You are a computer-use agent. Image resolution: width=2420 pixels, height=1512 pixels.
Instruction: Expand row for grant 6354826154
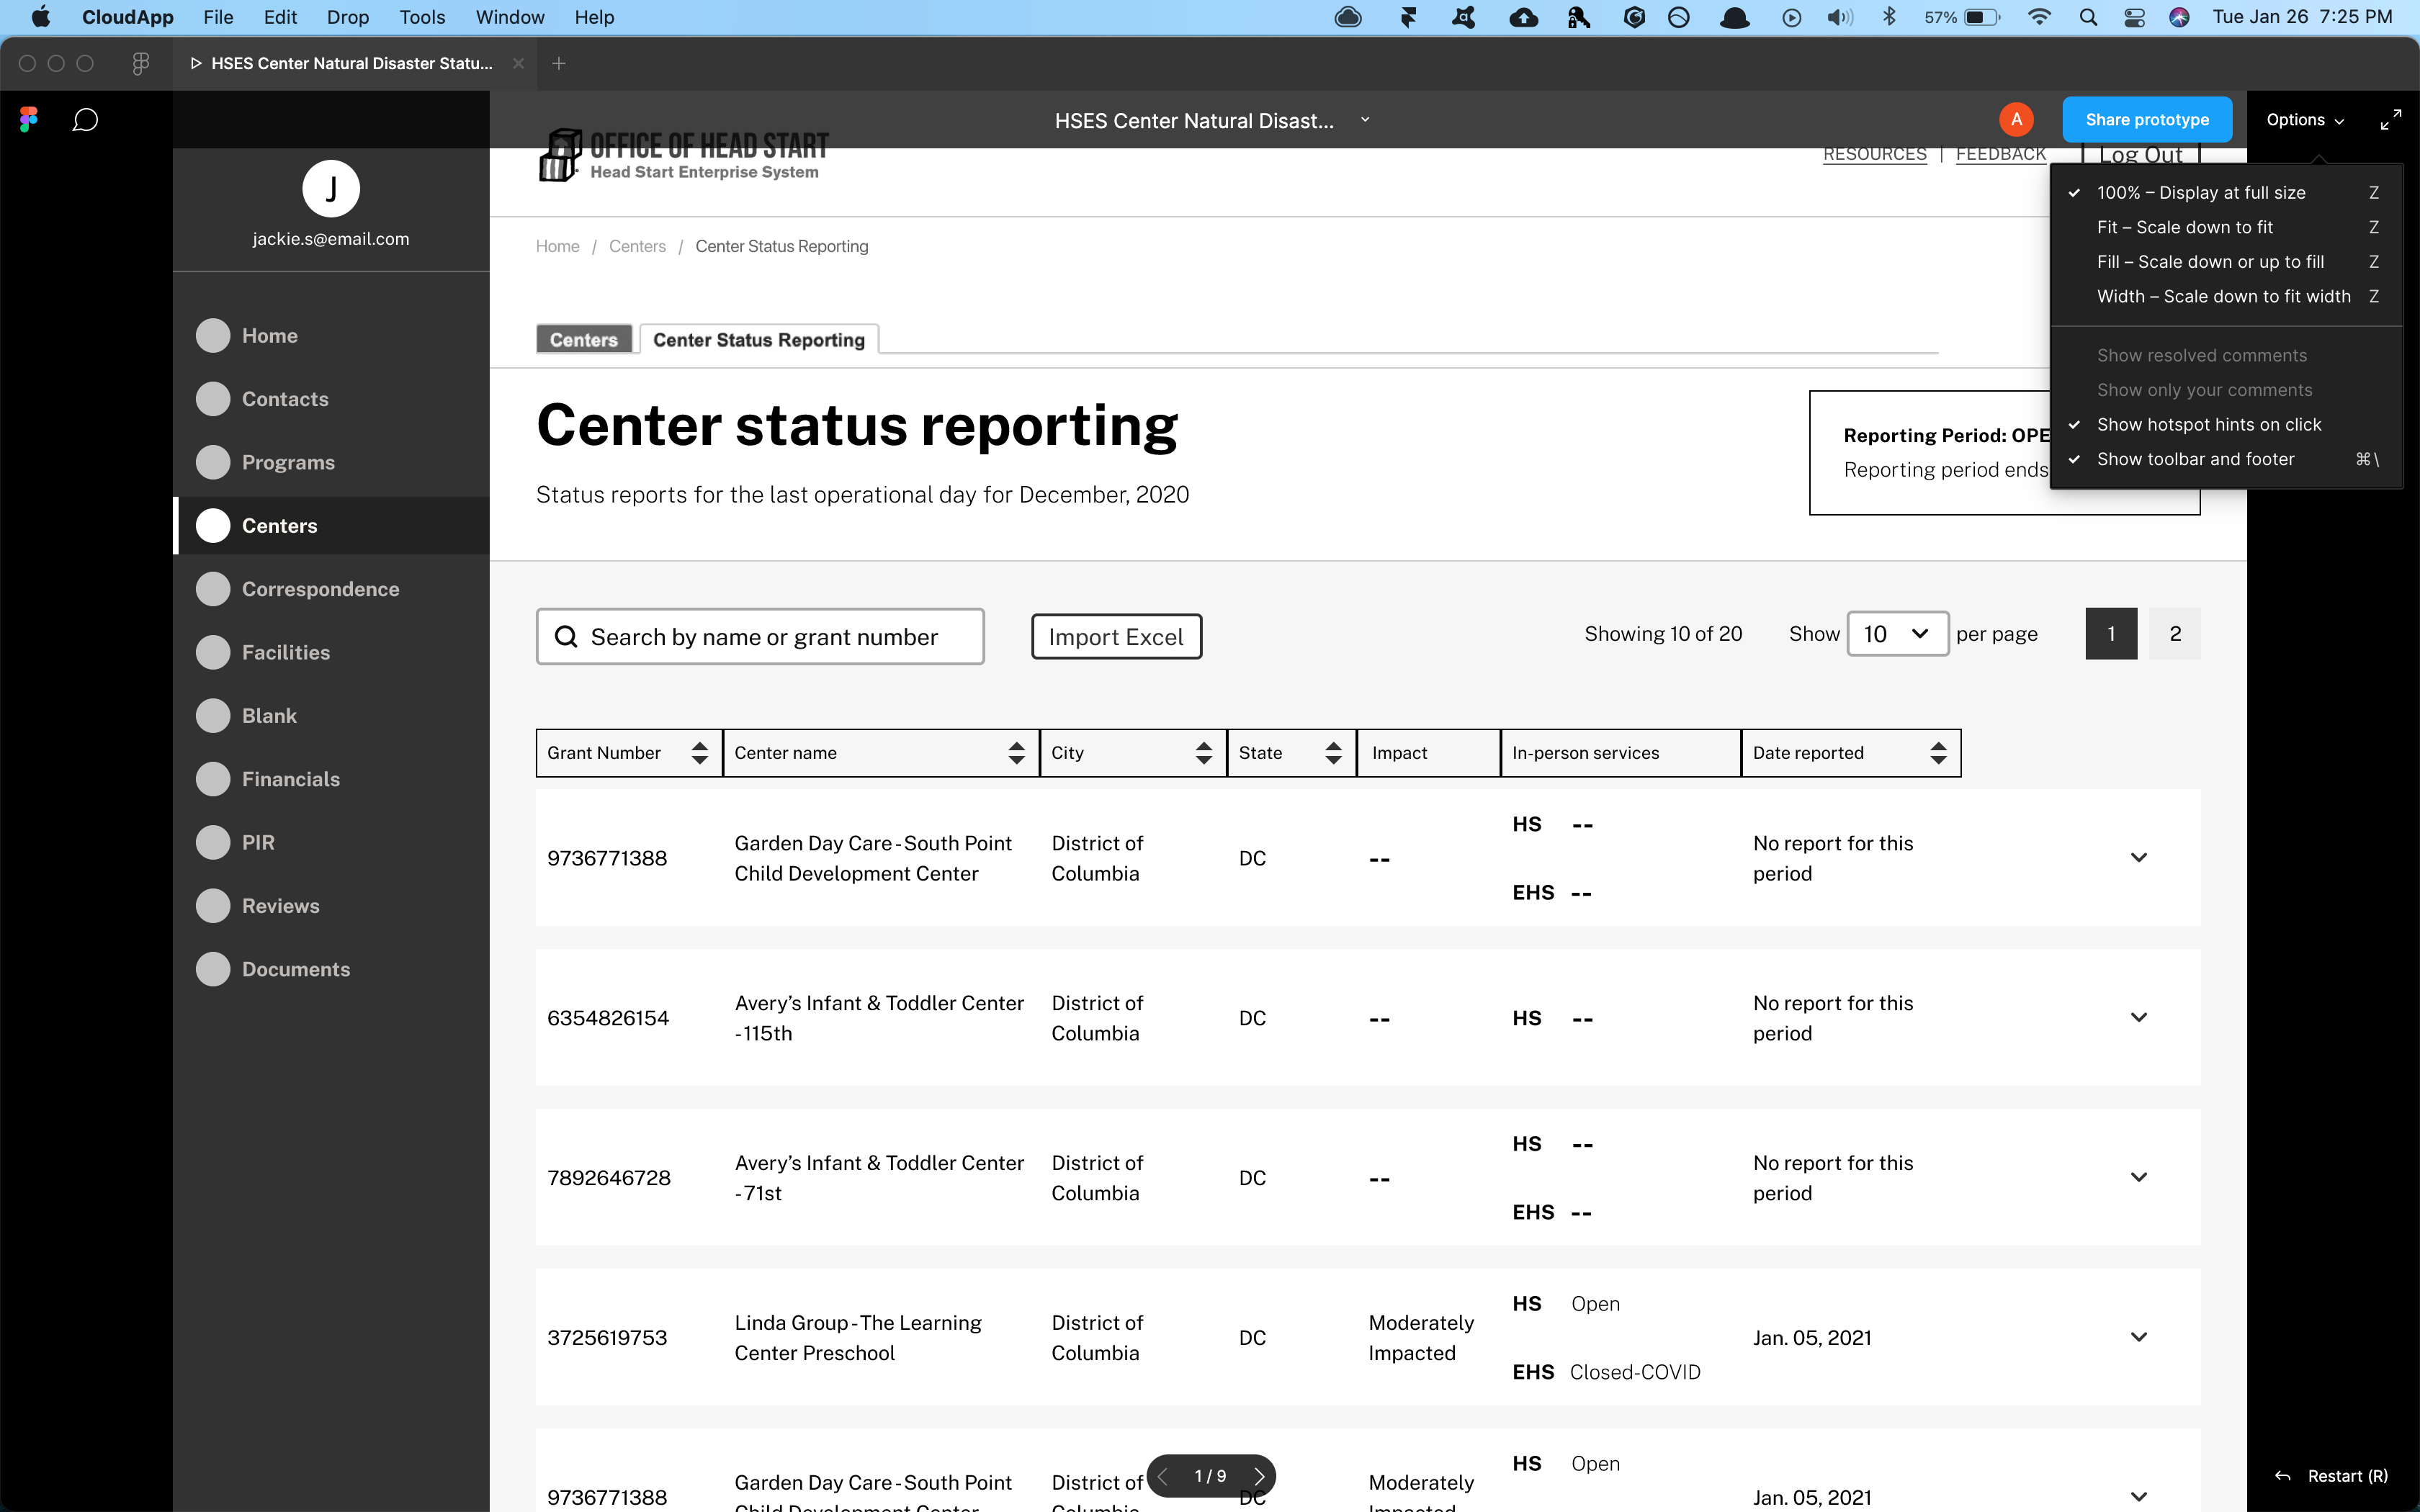2138,1018
